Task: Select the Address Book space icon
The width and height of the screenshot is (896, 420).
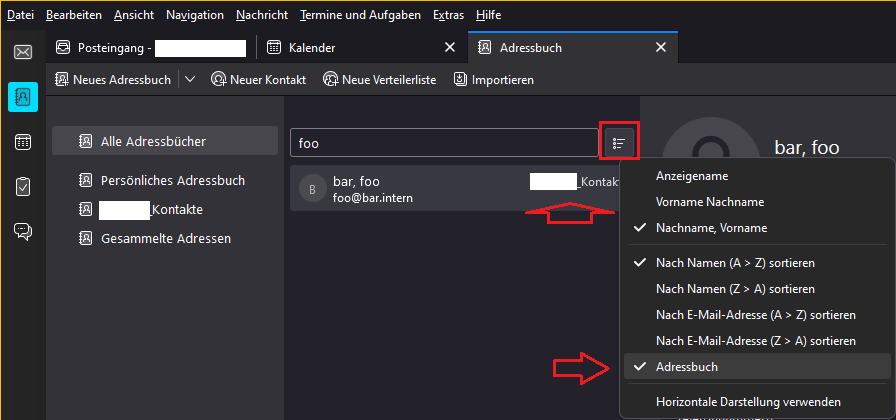Action: click(22, 96)
